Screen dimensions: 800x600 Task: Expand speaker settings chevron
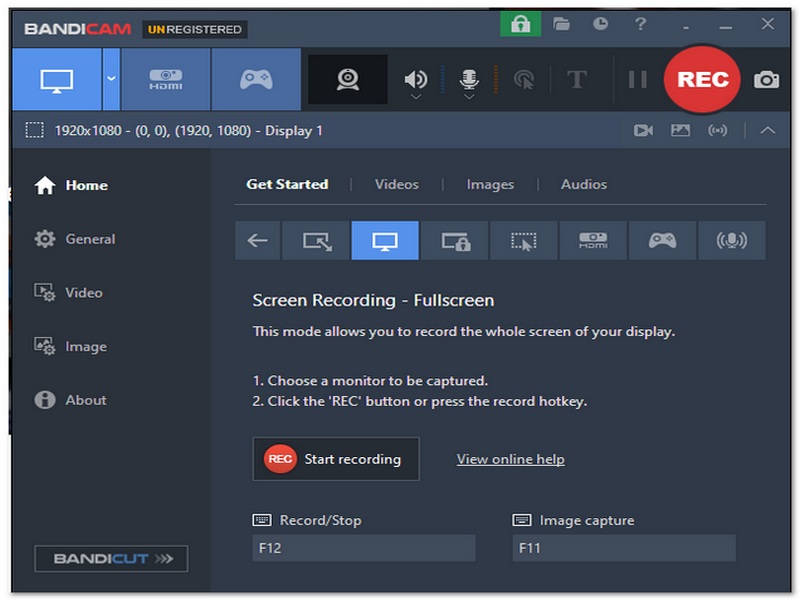pyautogui.click(x=416, y=96)
